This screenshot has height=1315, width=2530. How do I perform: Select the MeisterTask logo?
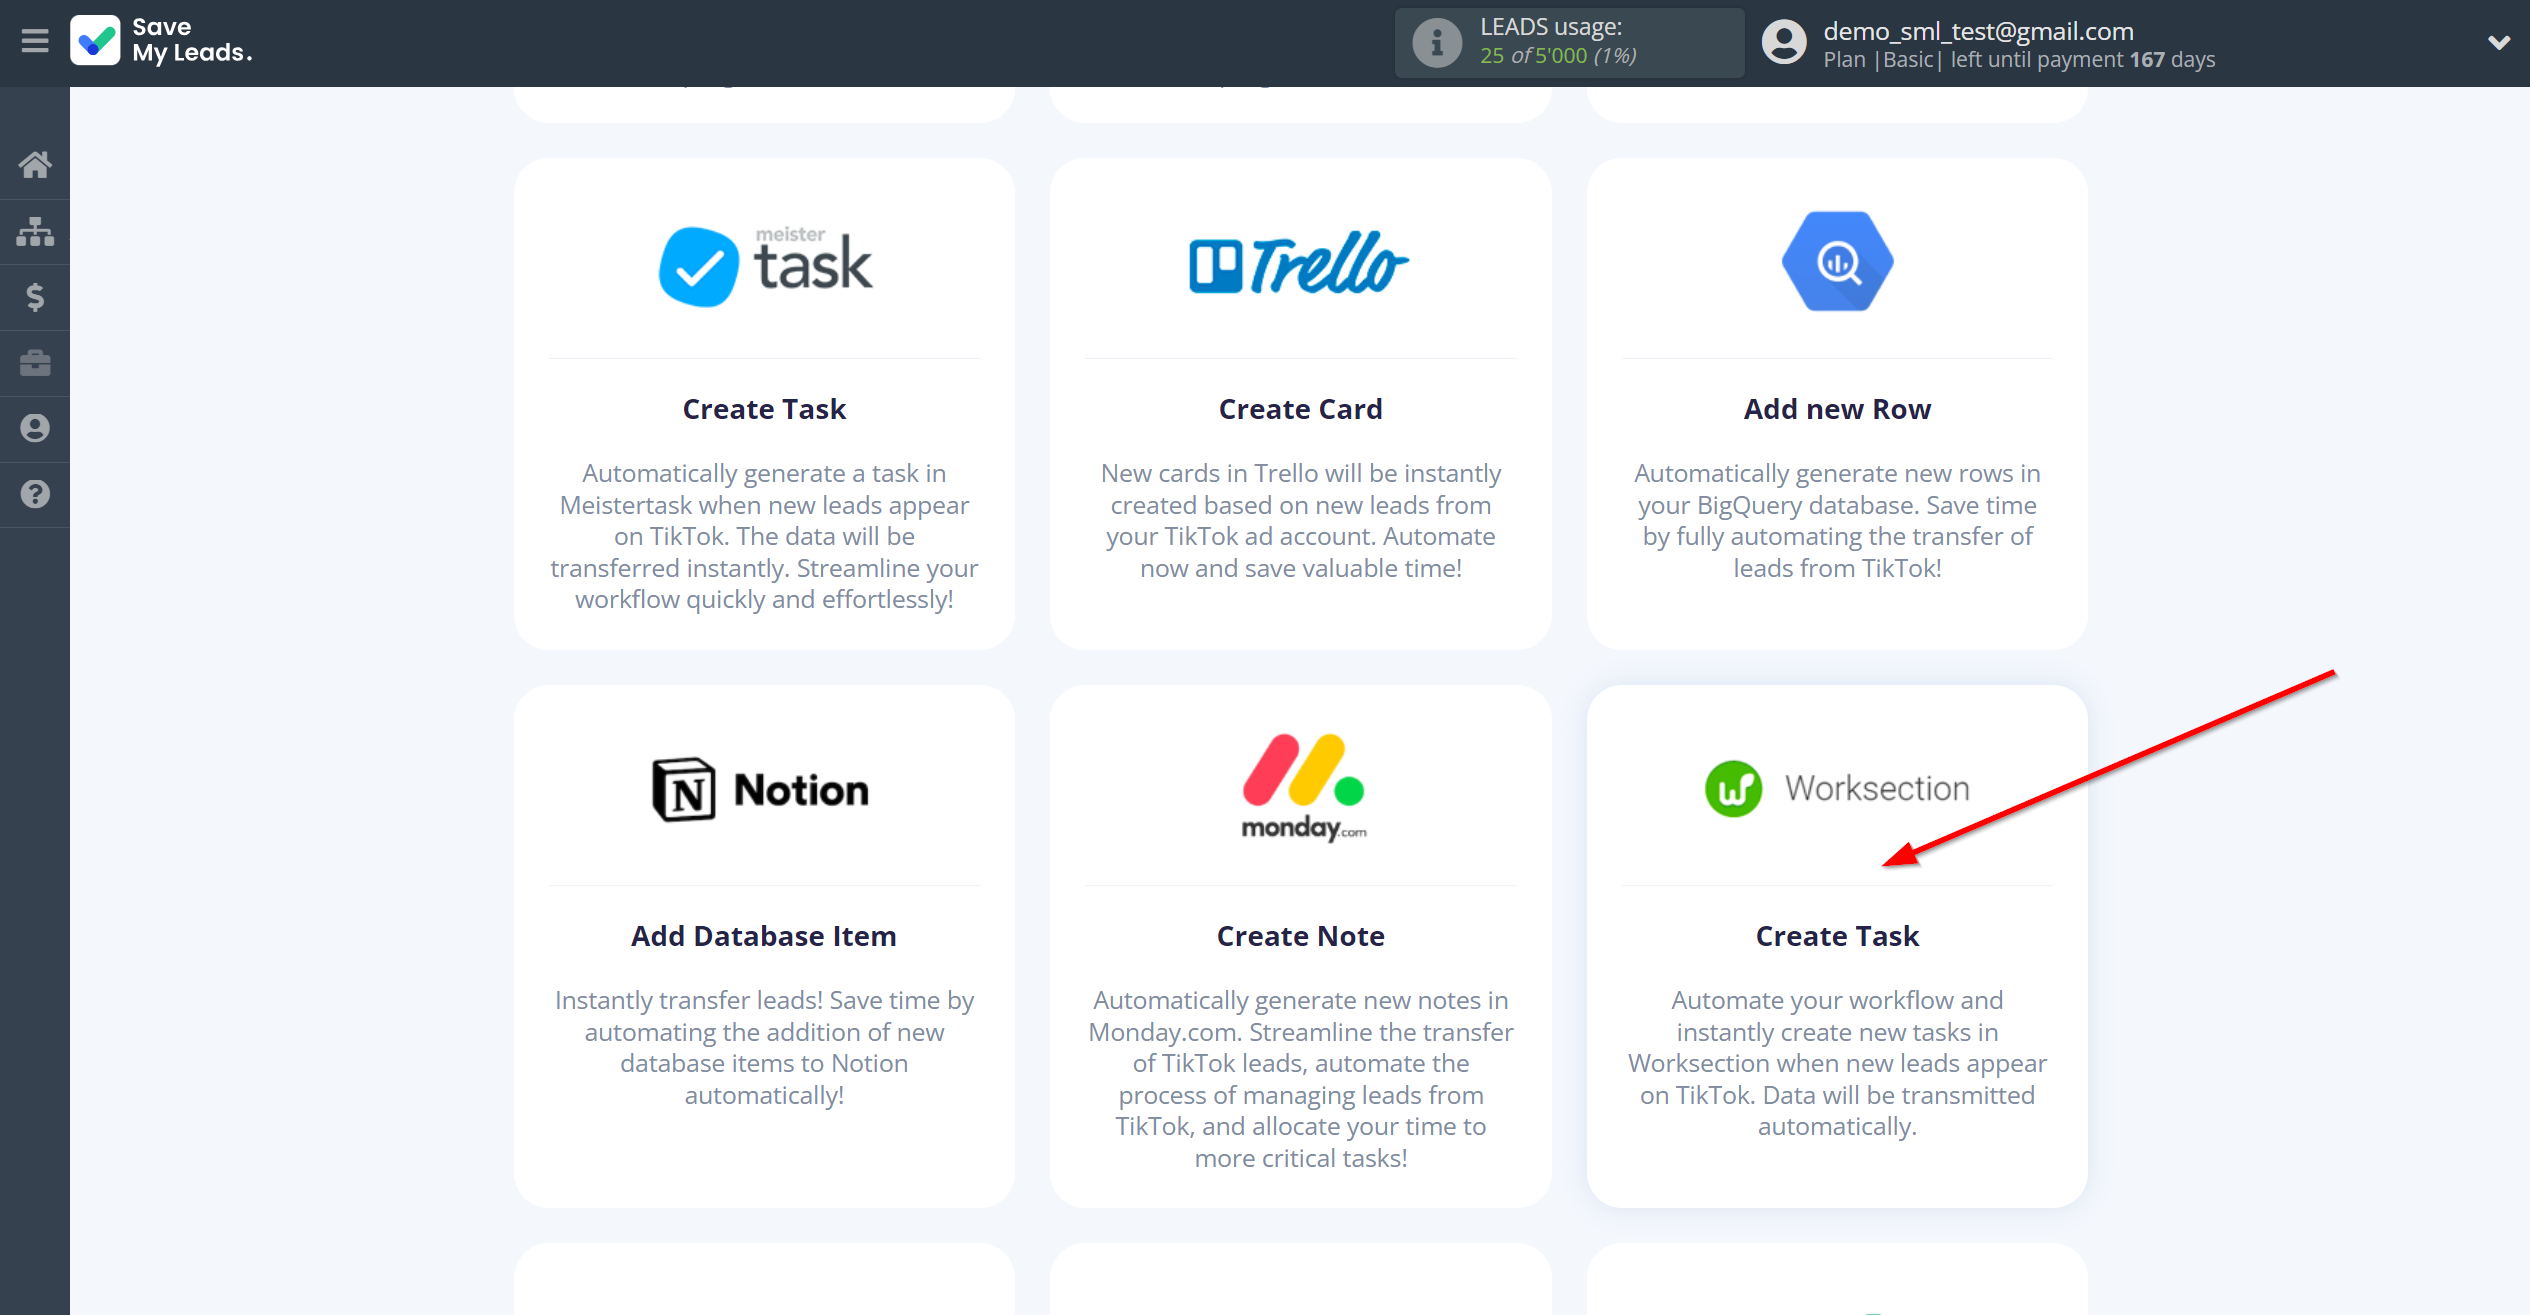[x=765, y=265]
